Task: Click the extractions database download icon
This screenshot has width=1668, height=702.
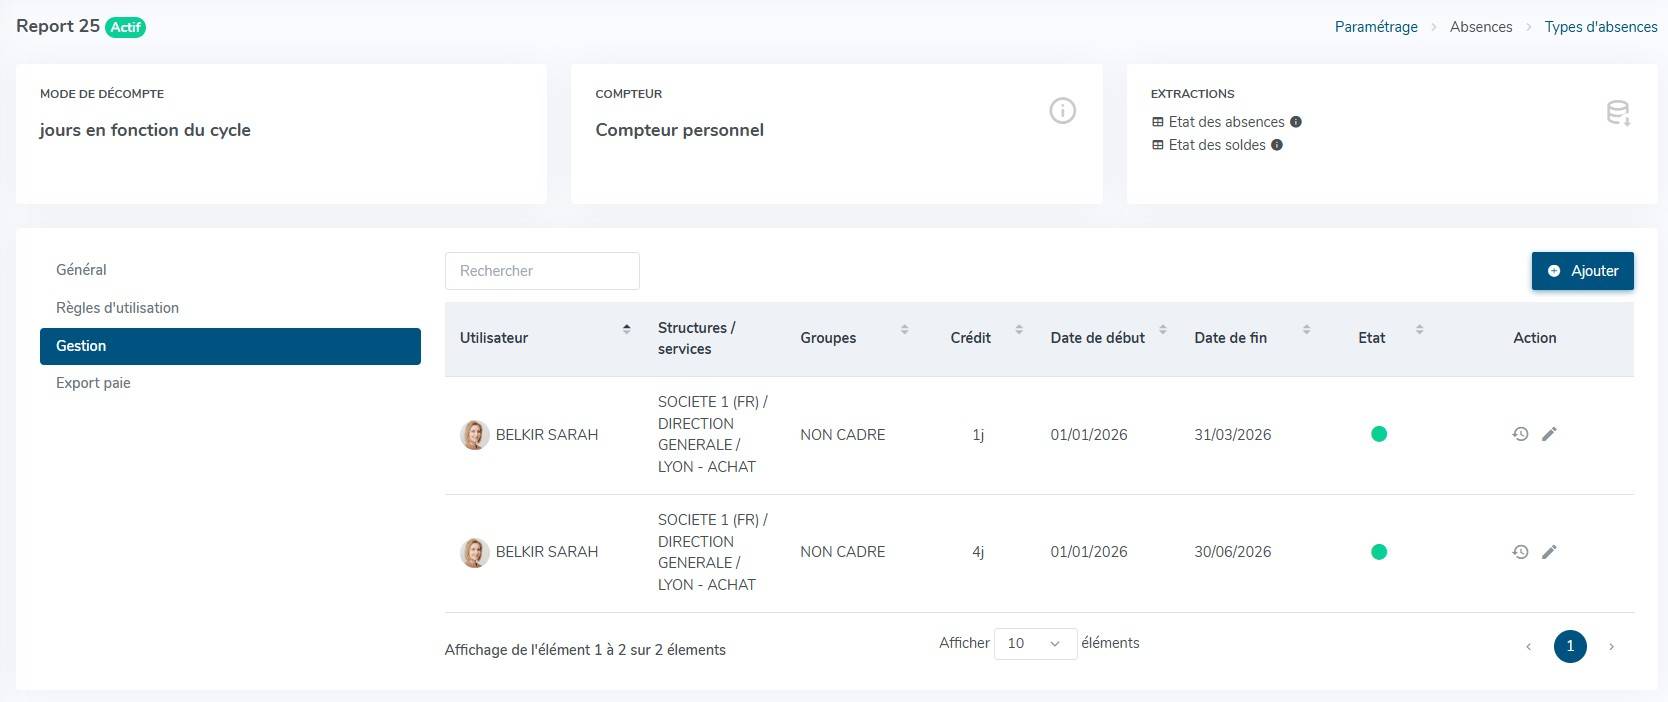Action: (1618, 113)
